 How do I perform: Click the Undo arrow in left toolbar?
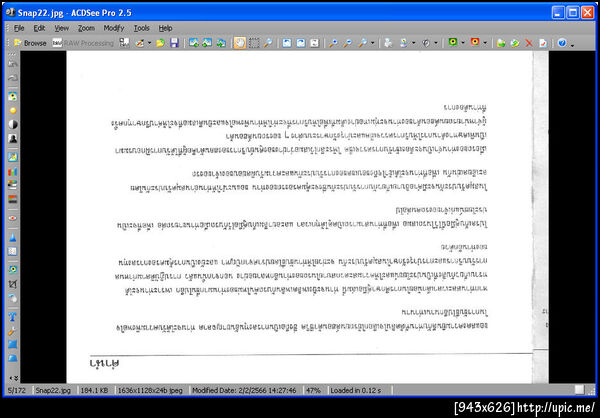13,64
